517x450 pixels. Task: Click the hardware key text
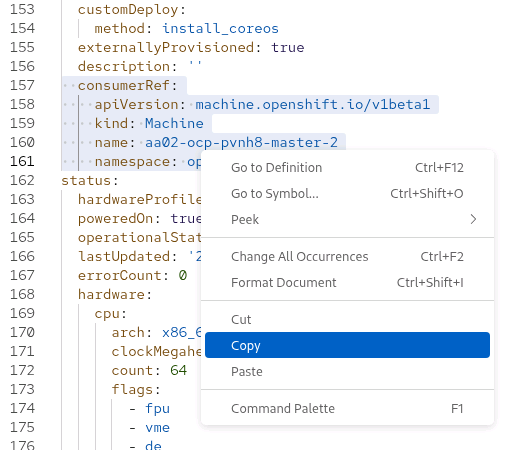[111, 295]
